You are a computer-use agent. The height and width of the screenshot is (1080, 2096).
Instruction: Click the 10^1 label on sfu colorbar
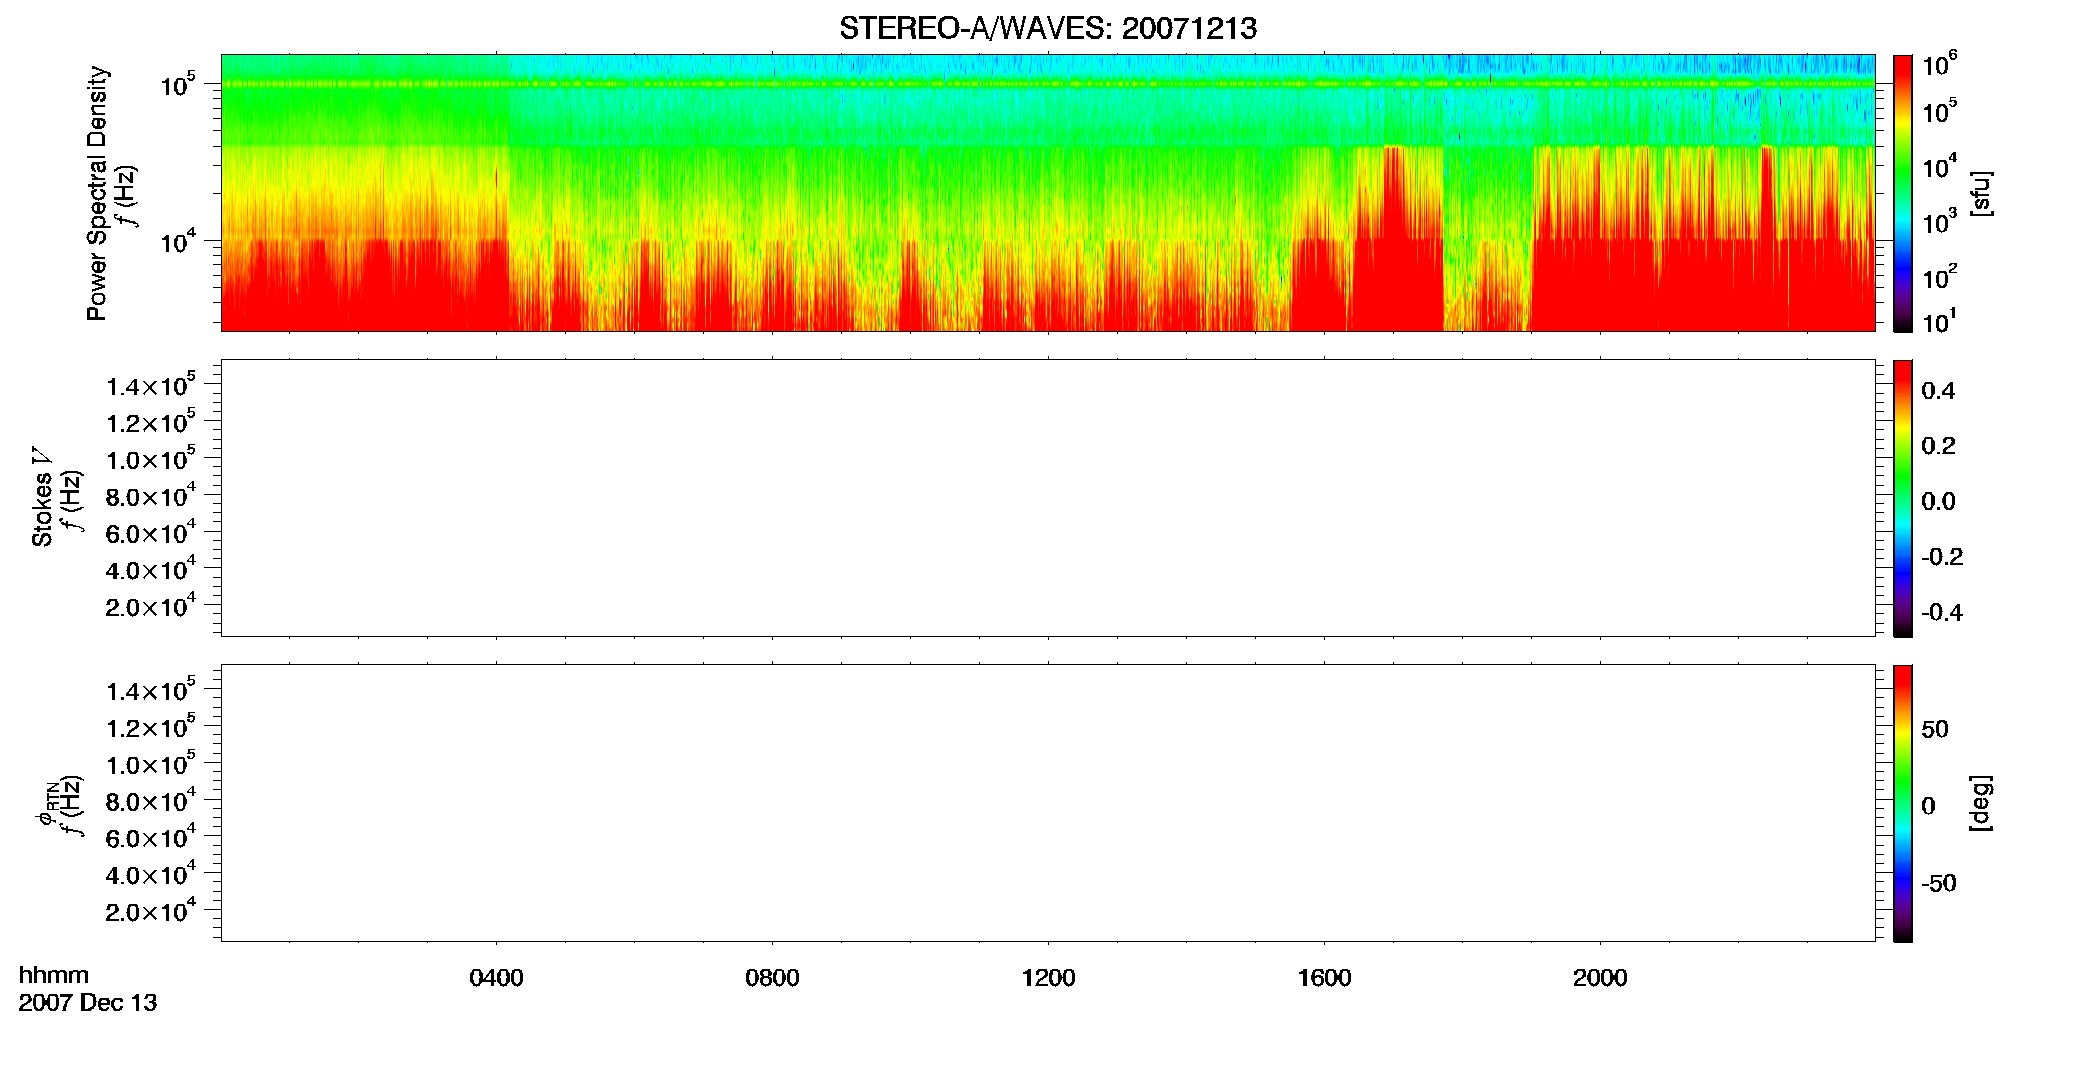tap(1940, 322)
